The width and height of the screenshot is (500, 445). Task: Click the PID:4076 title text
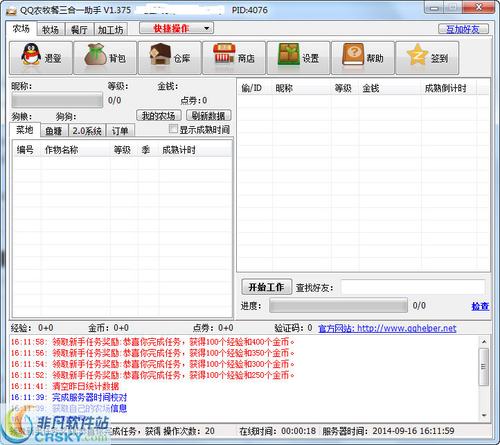coord(250,10)
